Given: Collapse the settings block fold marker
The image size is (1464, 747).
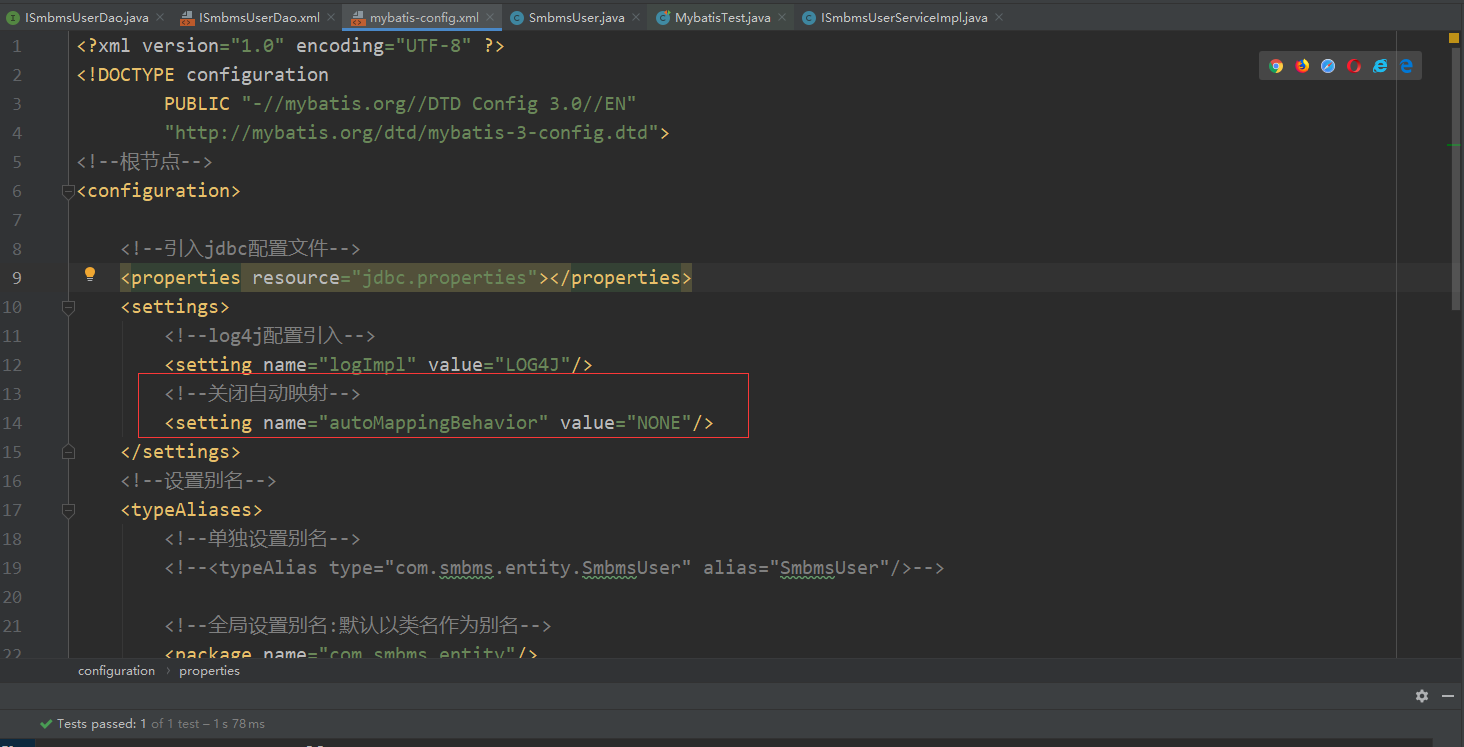Looking at the screenshot, I should coord(68,307).
